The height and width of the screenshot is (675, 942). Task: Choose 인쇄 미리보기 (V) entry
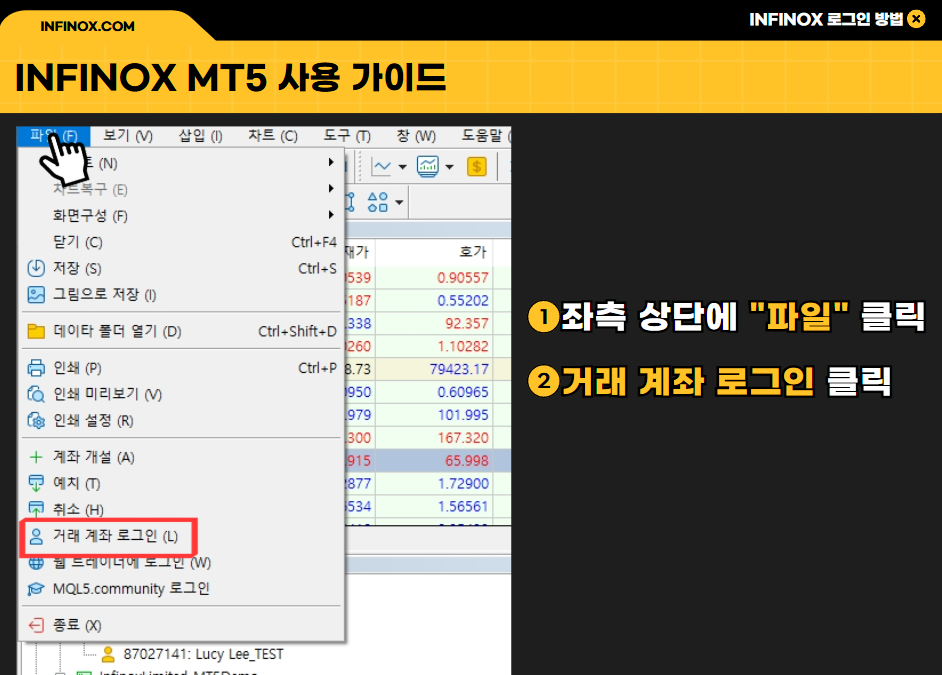tap(181, 394)
